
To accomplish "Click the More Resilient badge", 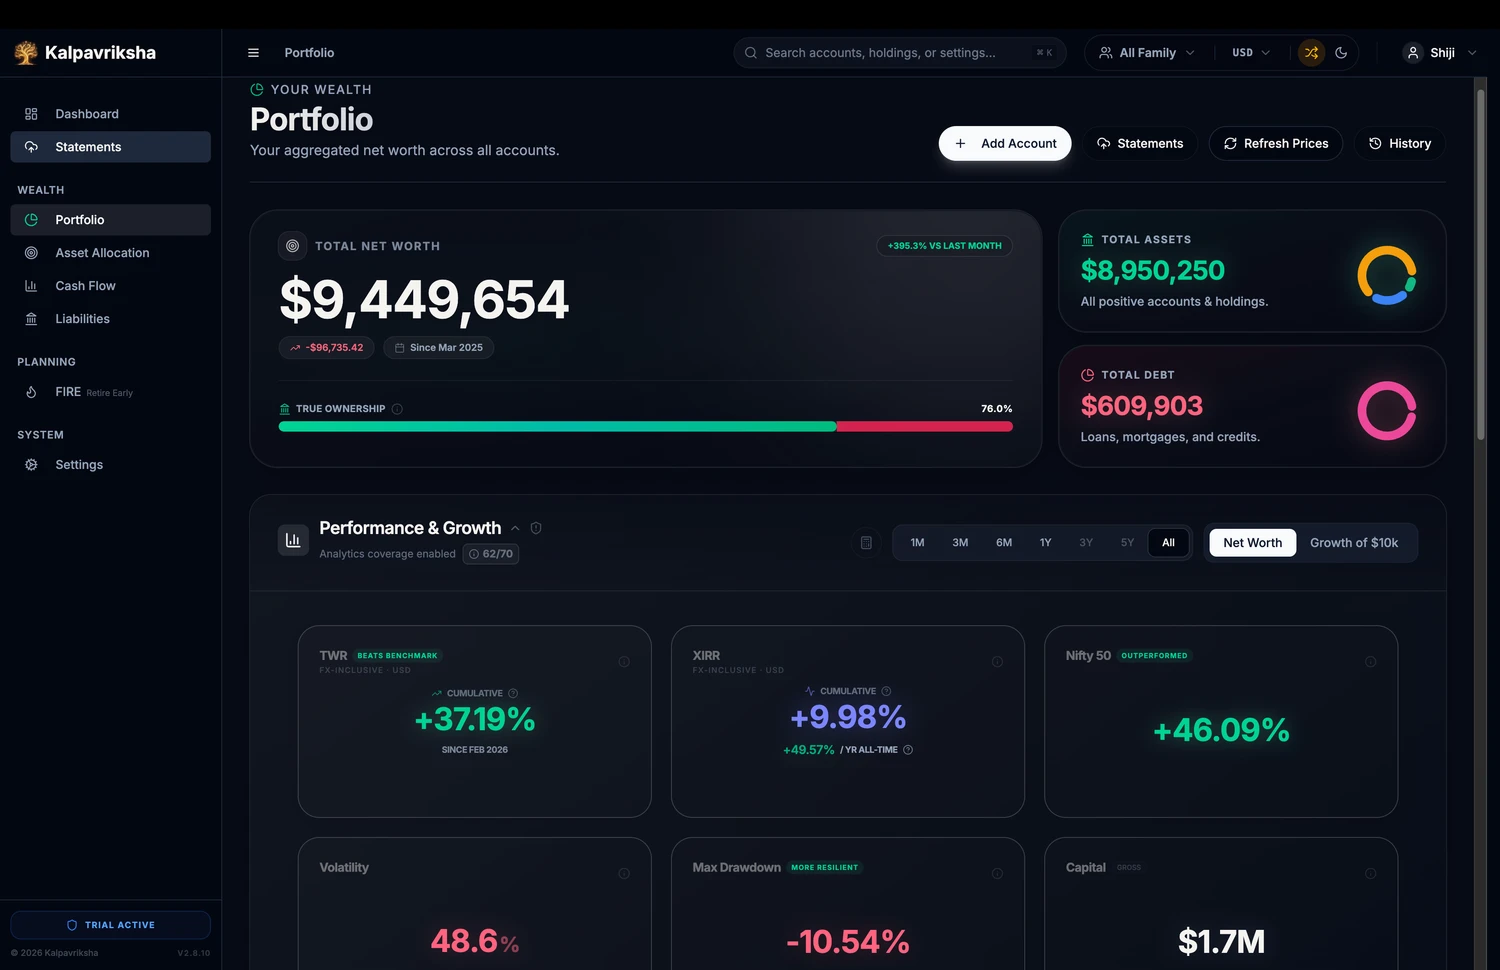I will (x=824, y=868).
